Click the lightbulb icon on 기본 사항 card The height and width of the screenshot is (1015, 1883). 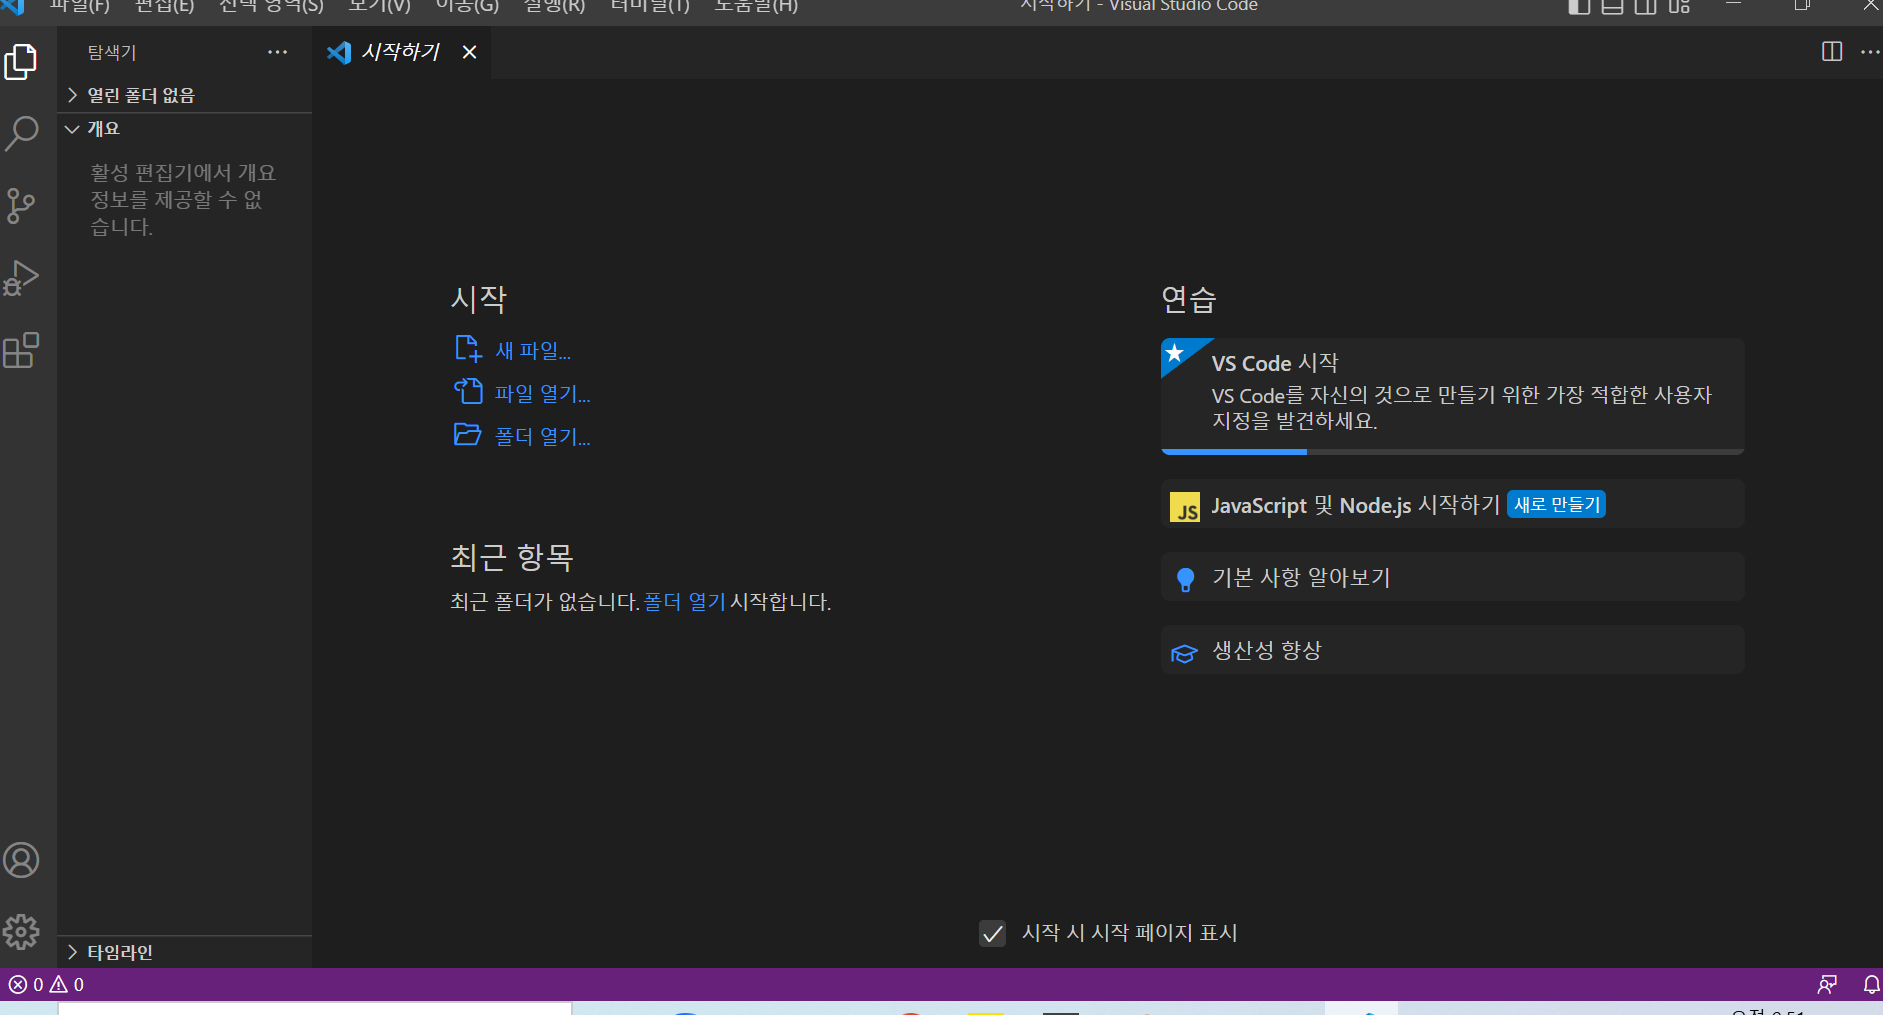click(1185, 579)
